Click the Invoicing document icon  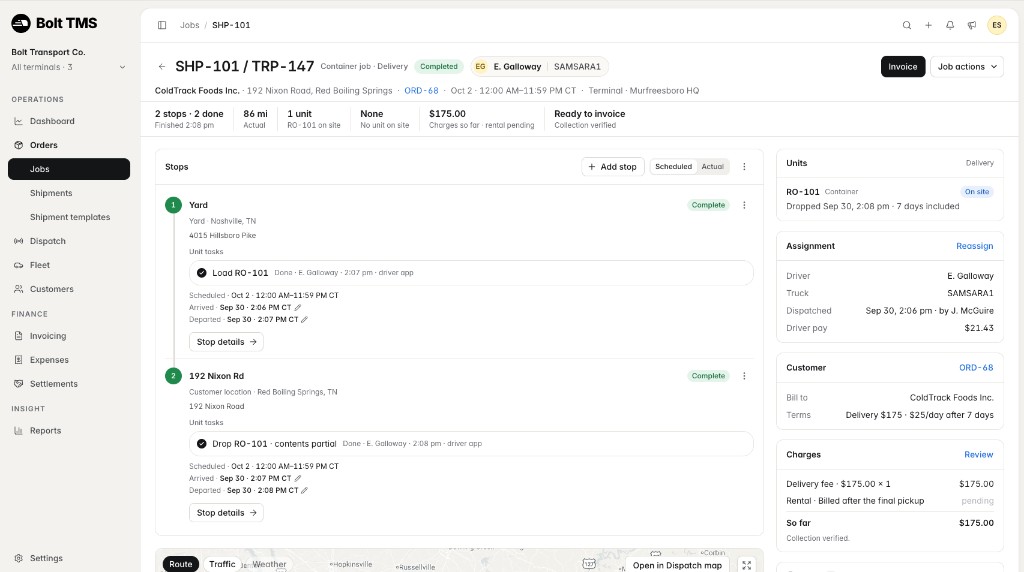pyautogui.click(x=18, y=336)
